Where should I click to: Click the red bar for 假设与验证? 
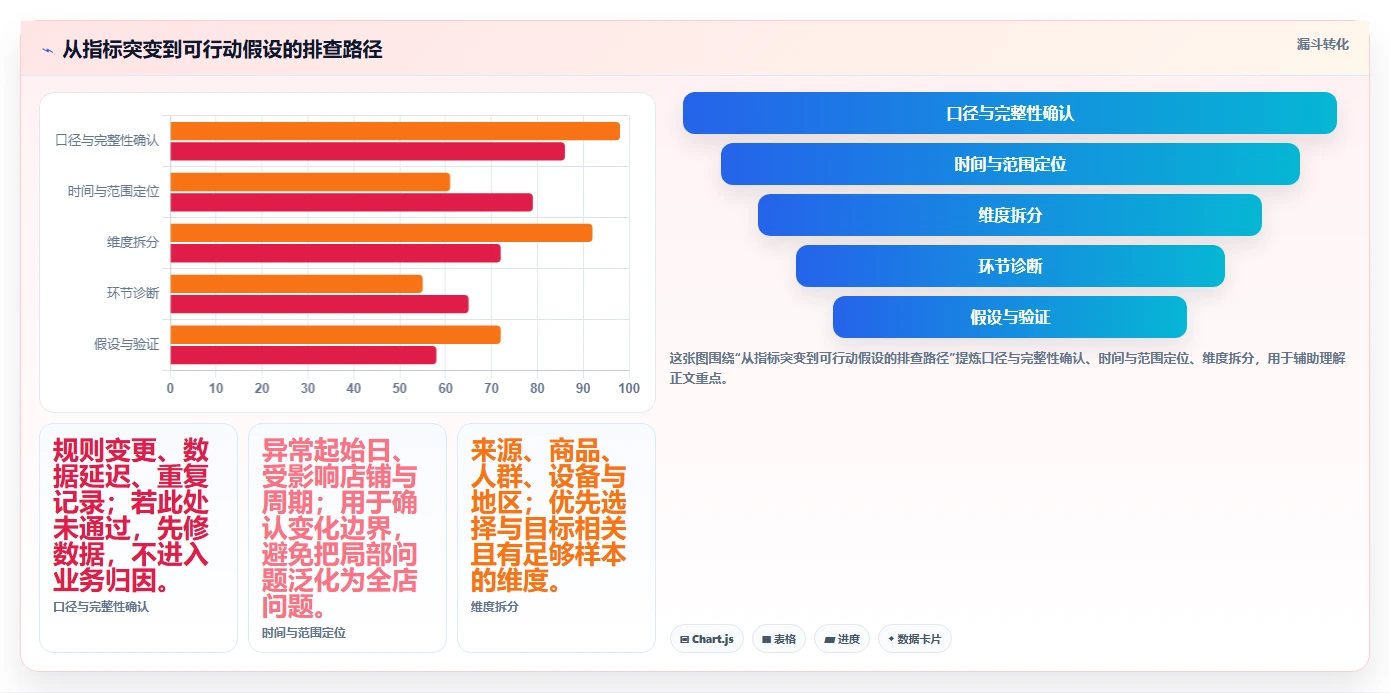[304, 356]
